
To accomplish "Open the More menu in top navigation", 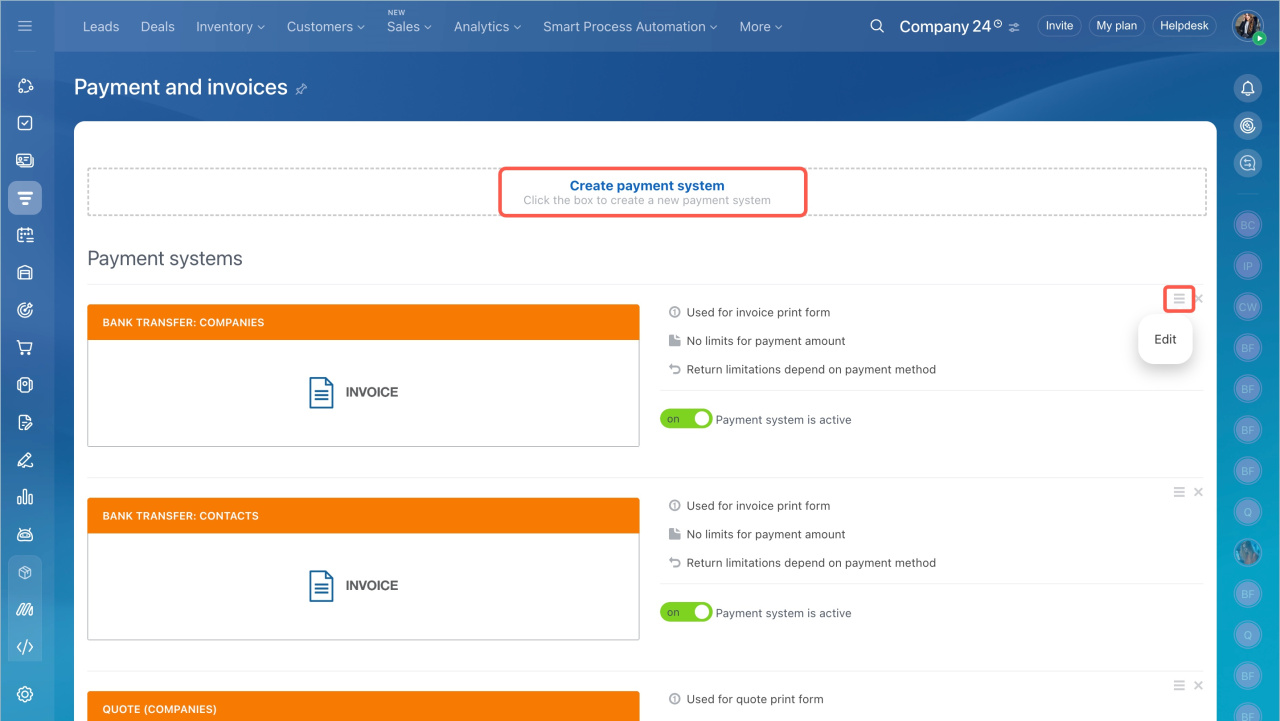I will click(760, 27).
